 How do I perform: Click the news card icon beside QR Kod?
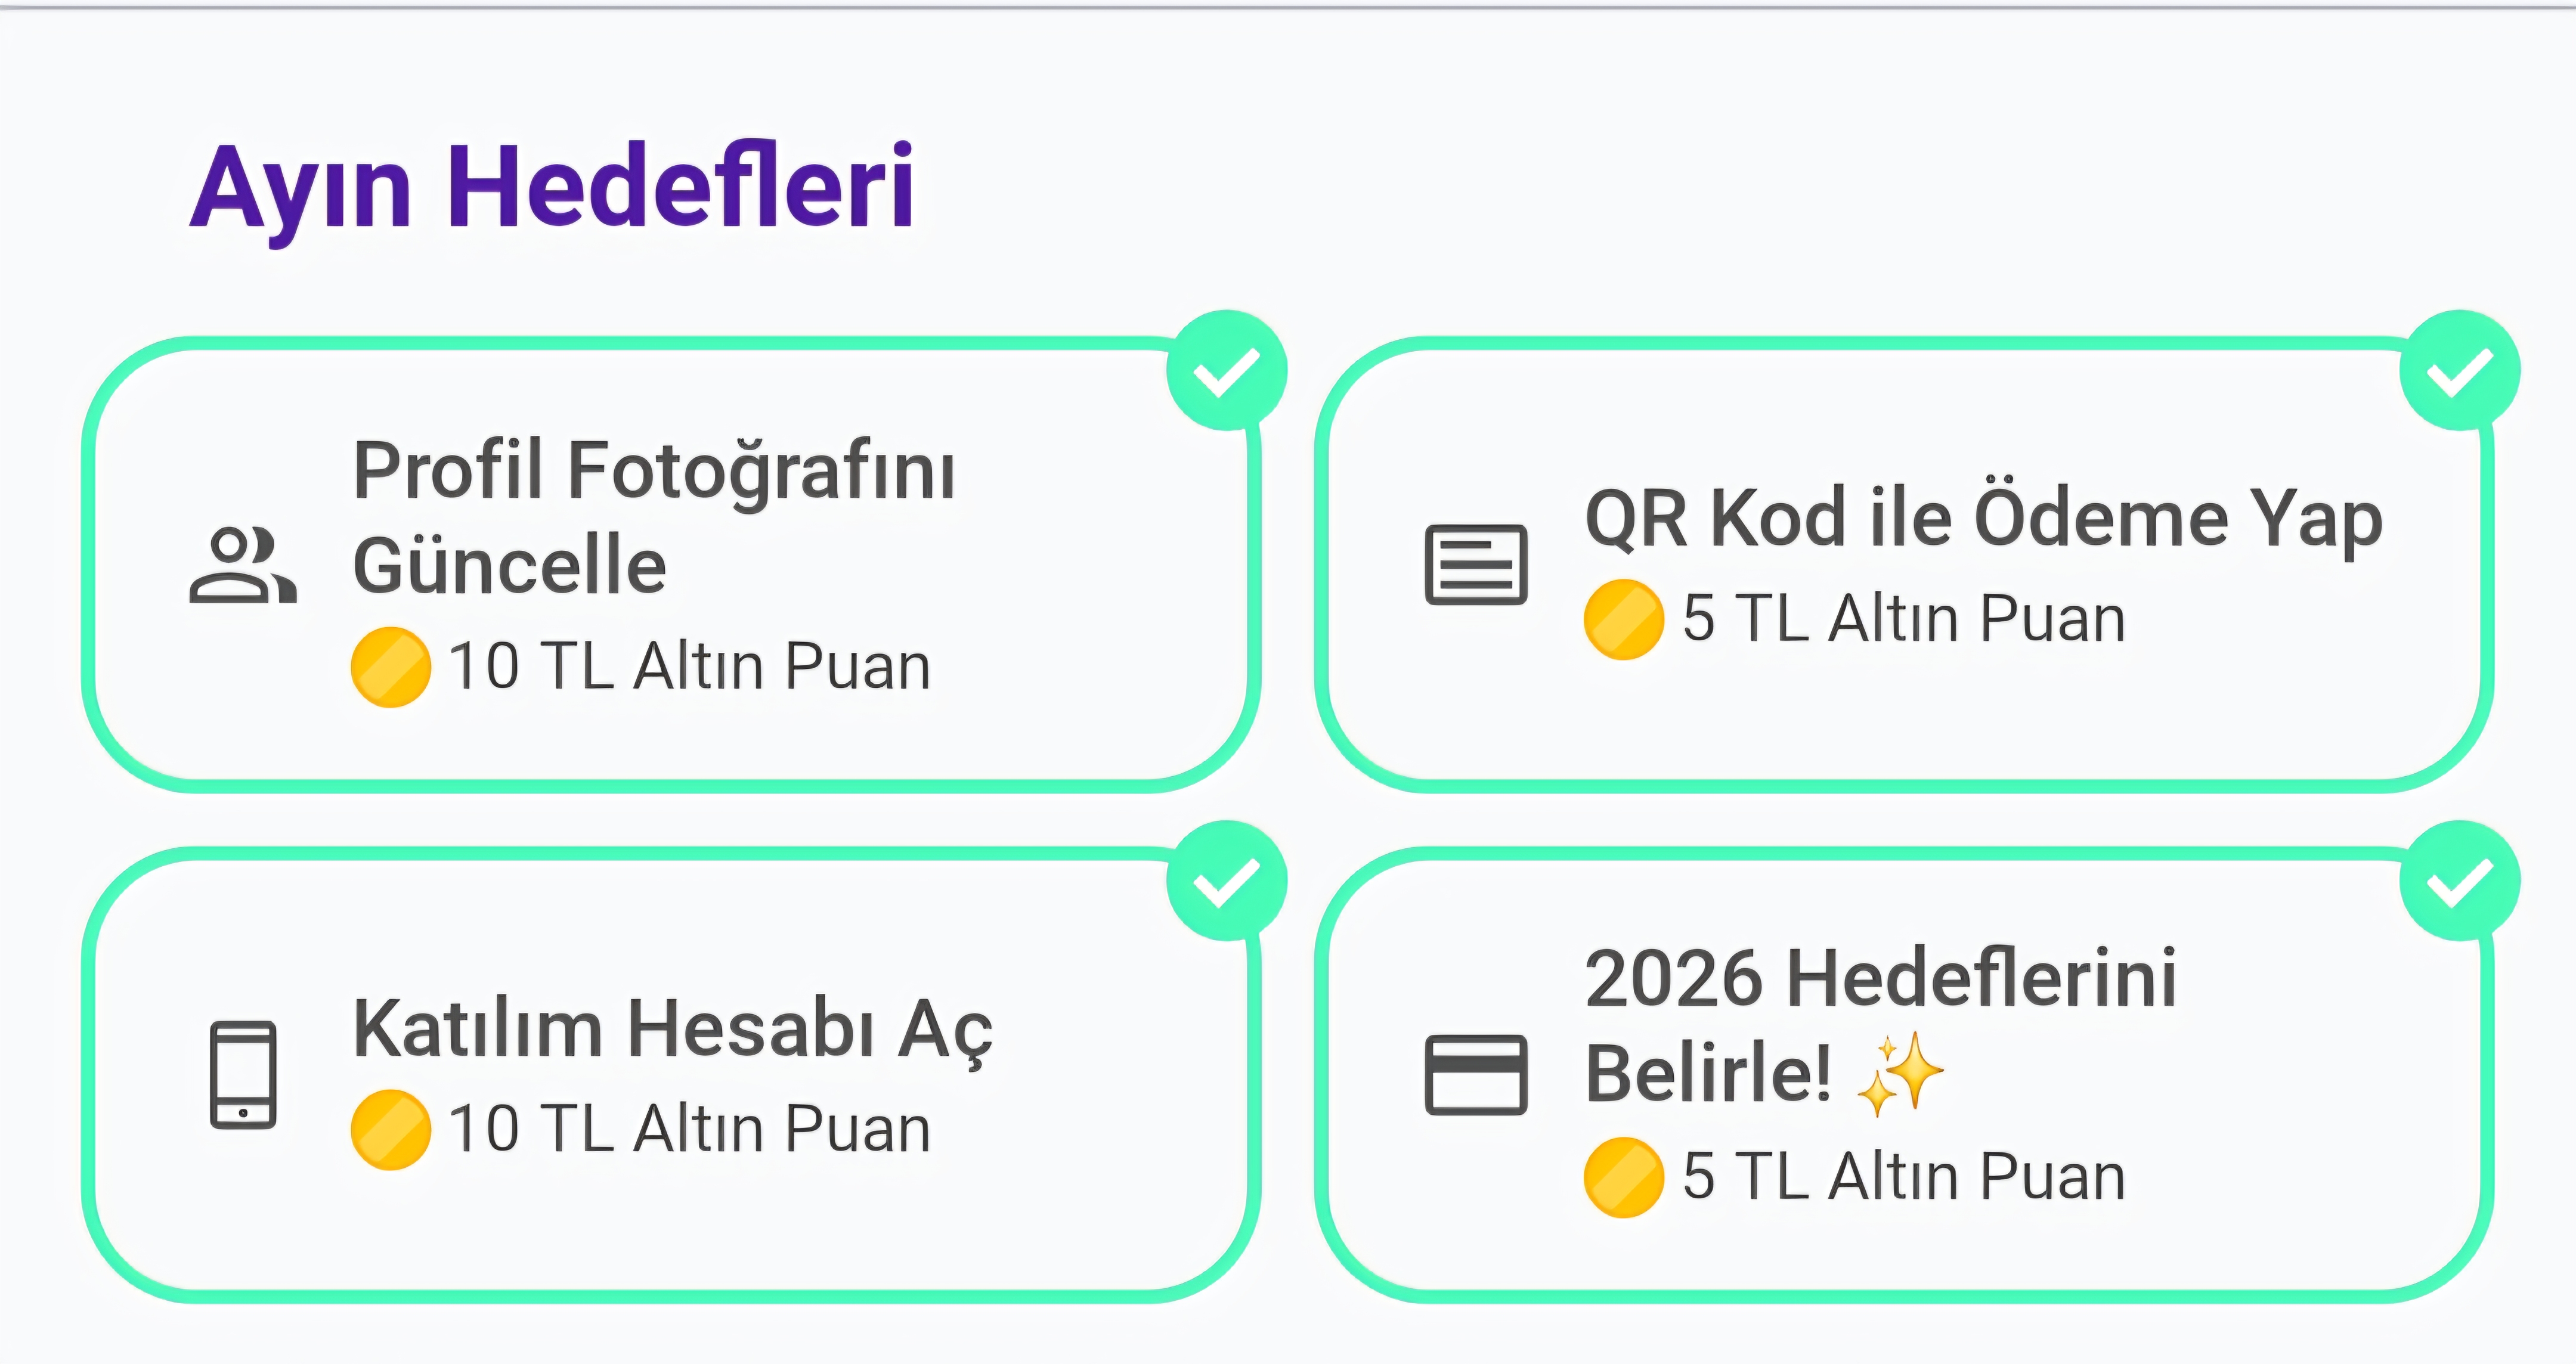click(1476, 565)
